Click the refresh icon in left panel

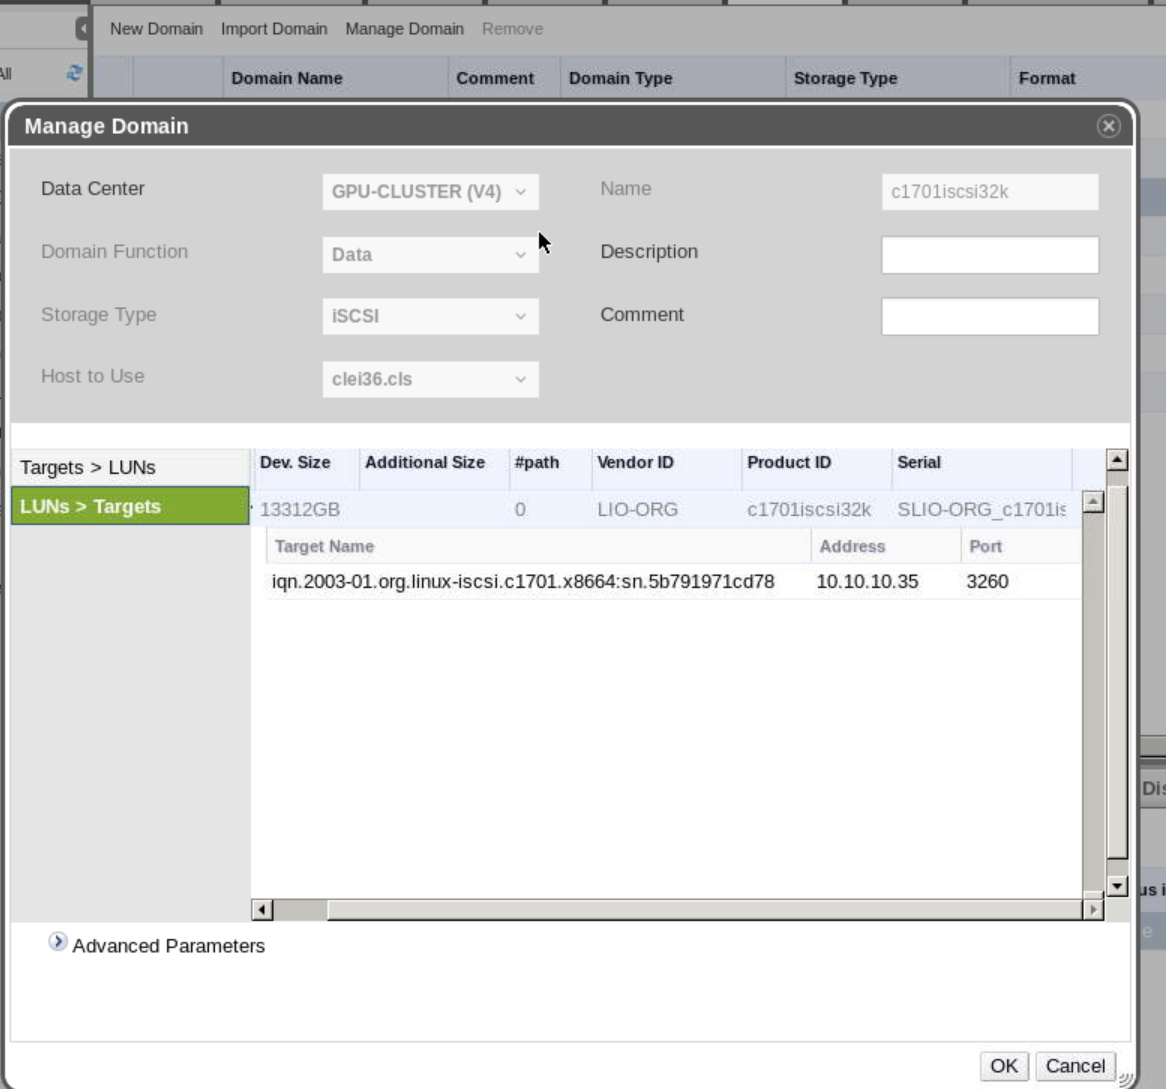[x=73, y=74]
